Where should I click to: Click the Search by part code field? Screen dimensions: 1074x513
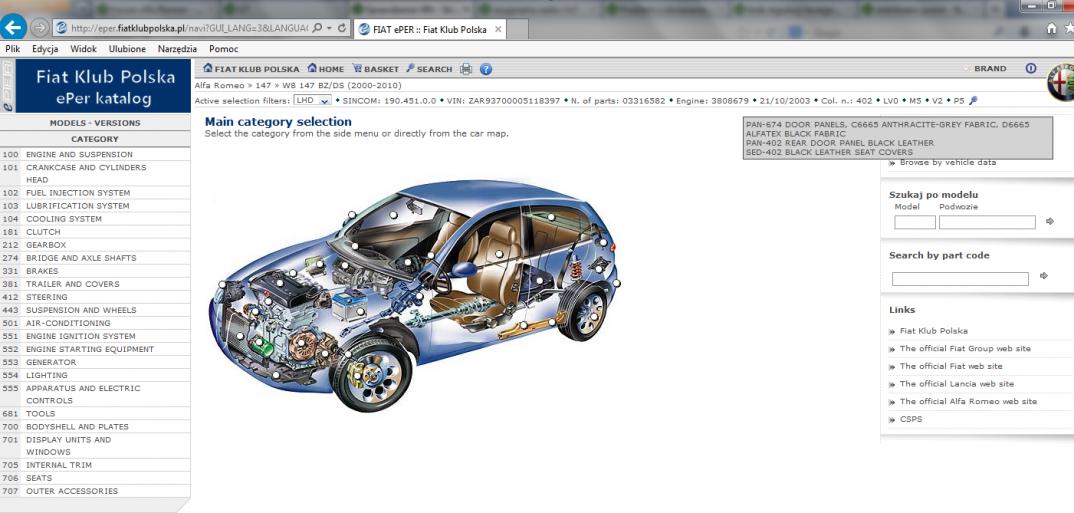tap(960, 279)
